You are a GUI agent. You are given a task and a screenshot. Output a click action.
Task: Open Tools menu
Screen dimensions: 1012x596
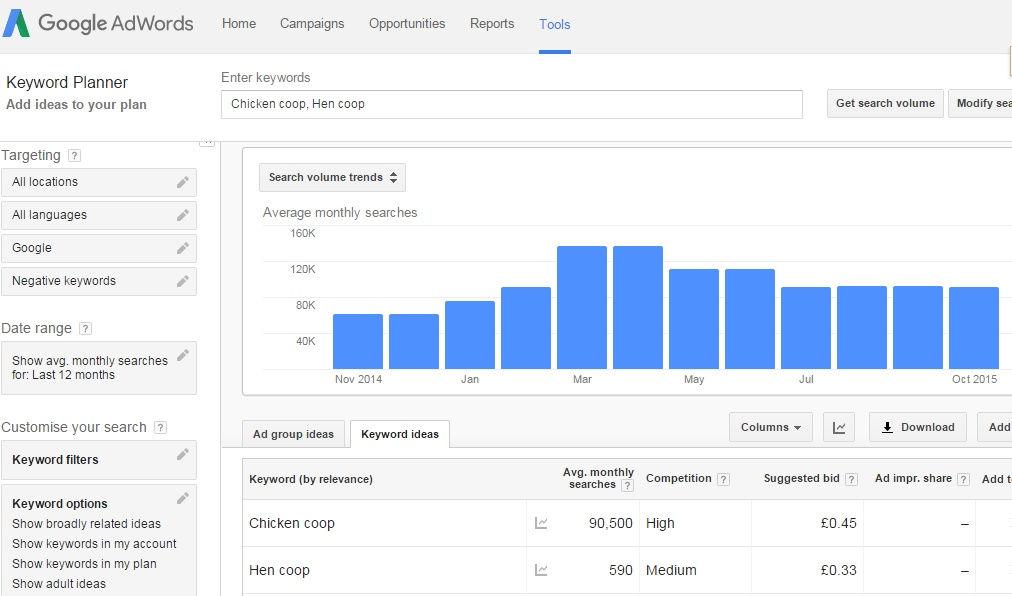[x=554, y=25]
